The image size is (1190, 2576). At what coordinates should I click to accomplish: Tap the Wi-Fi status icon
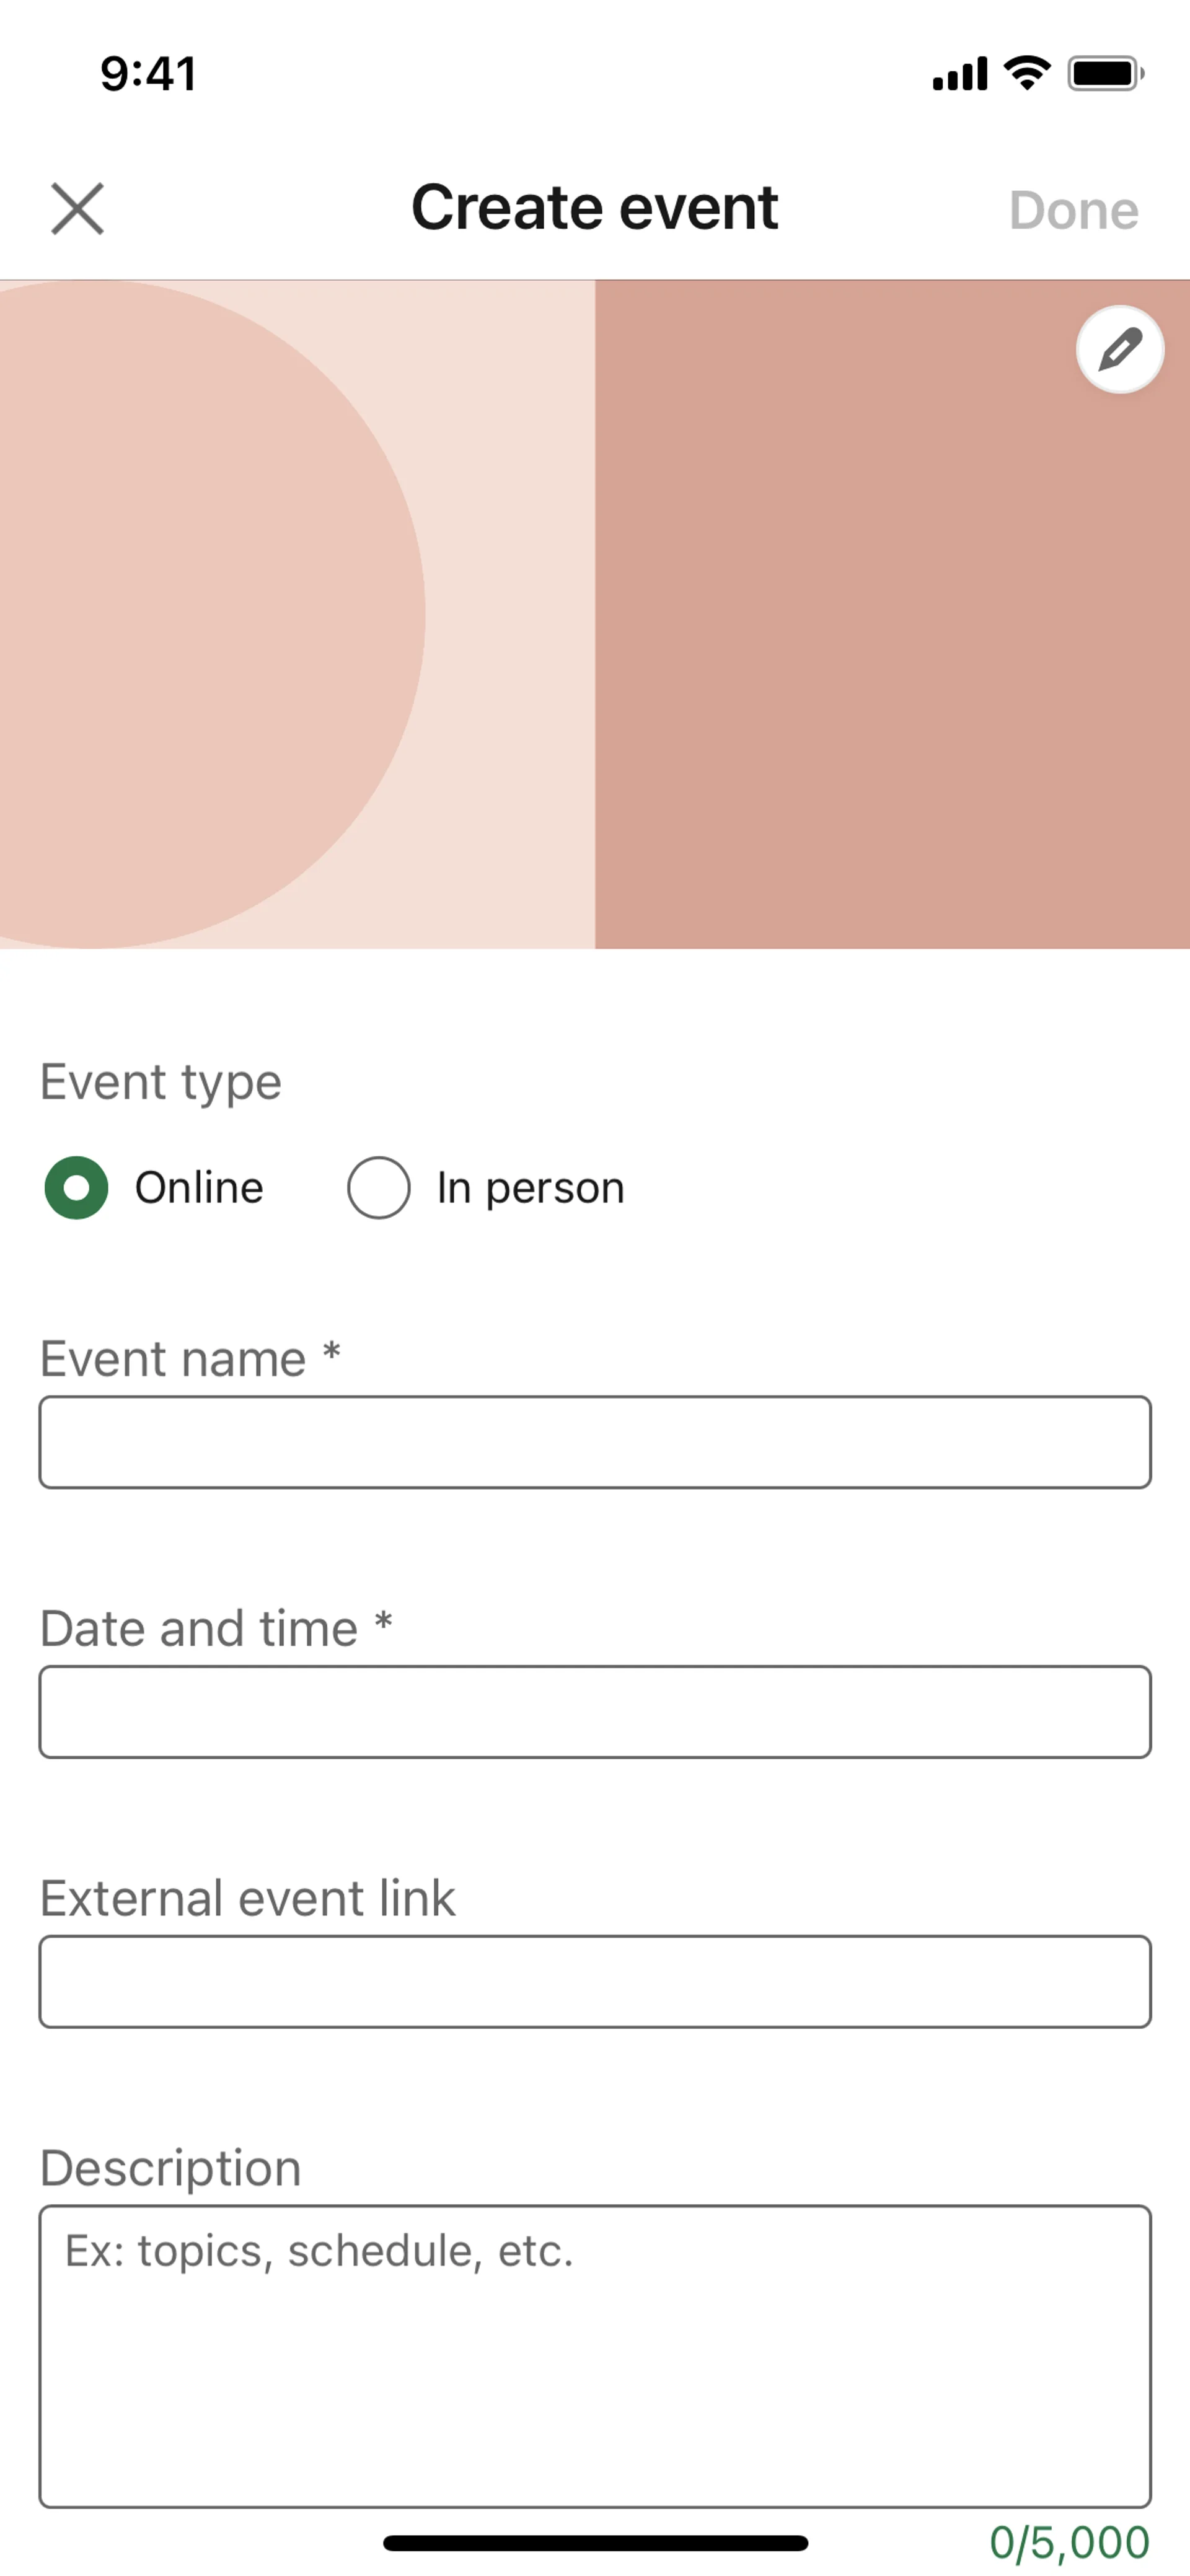tap(1027, 73)
